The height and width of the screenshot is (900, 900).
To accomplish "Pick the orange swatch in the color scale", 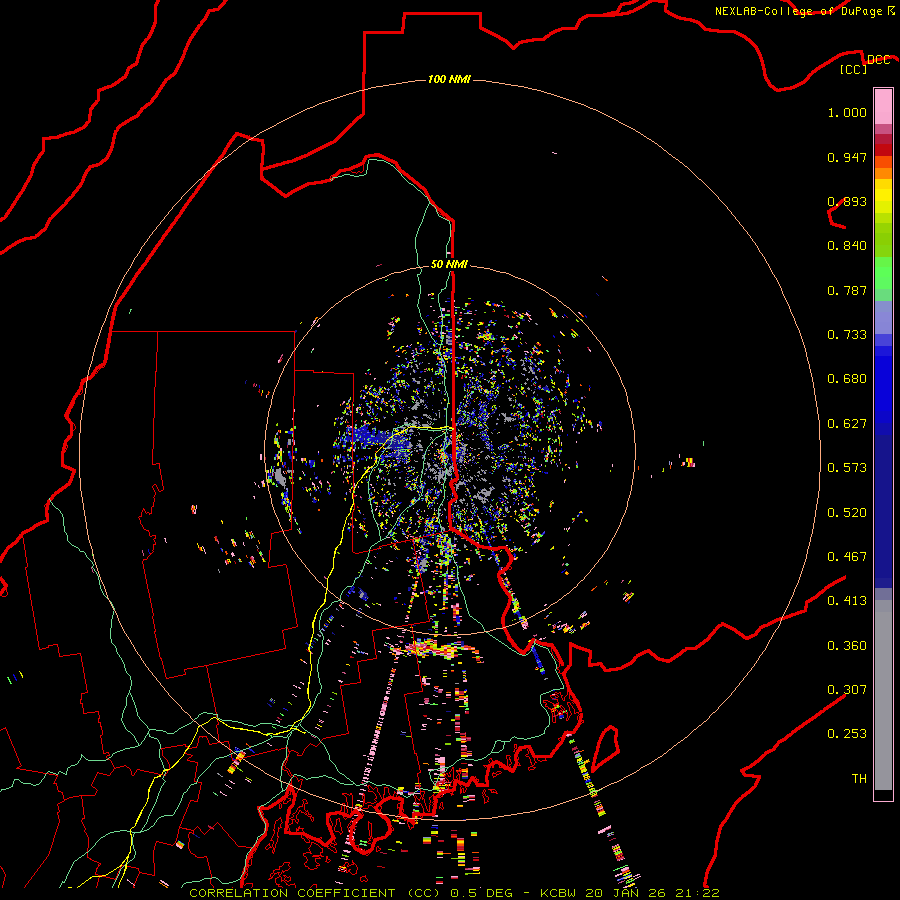I will [x=883, y=173].
